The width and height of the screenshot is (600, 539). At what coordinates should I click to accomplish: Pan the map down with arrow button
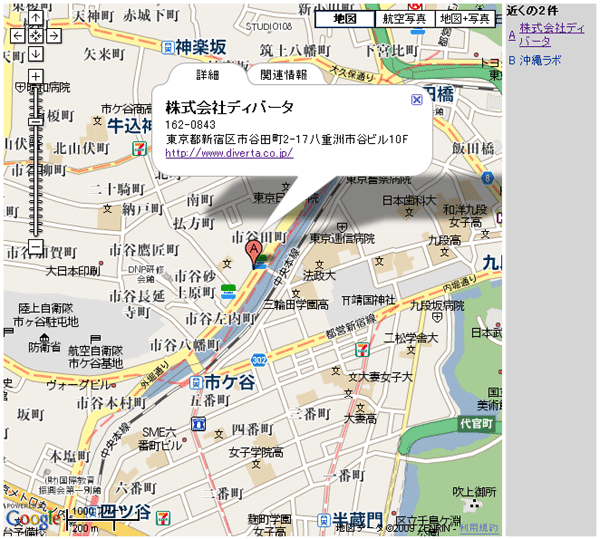(x=36, y=54)
